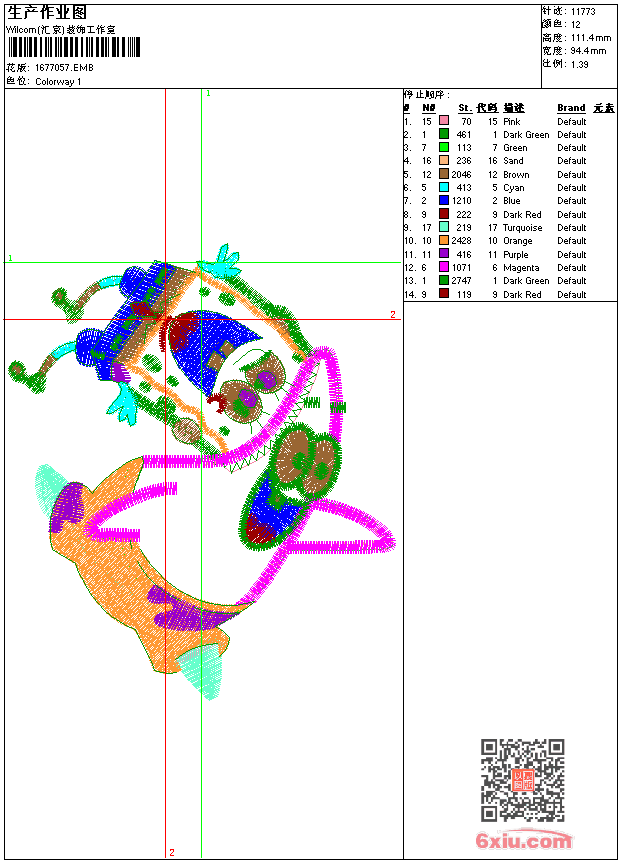
Task: Select the Dark Red swatch with 119 stitches
Action: click(444, 294)
